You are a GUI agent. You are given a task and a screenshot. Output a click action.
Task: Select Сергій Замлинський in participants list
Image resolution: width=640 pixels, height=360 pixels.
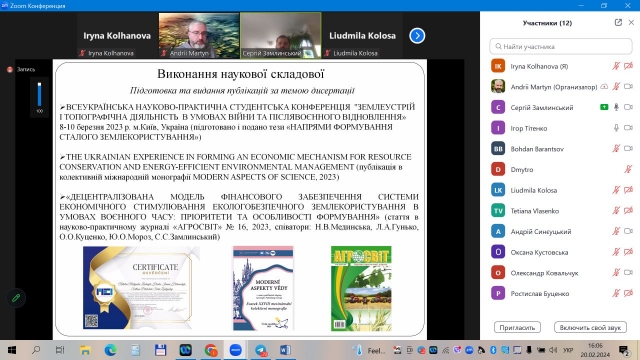pyautogui.click(x=561, y=107)
